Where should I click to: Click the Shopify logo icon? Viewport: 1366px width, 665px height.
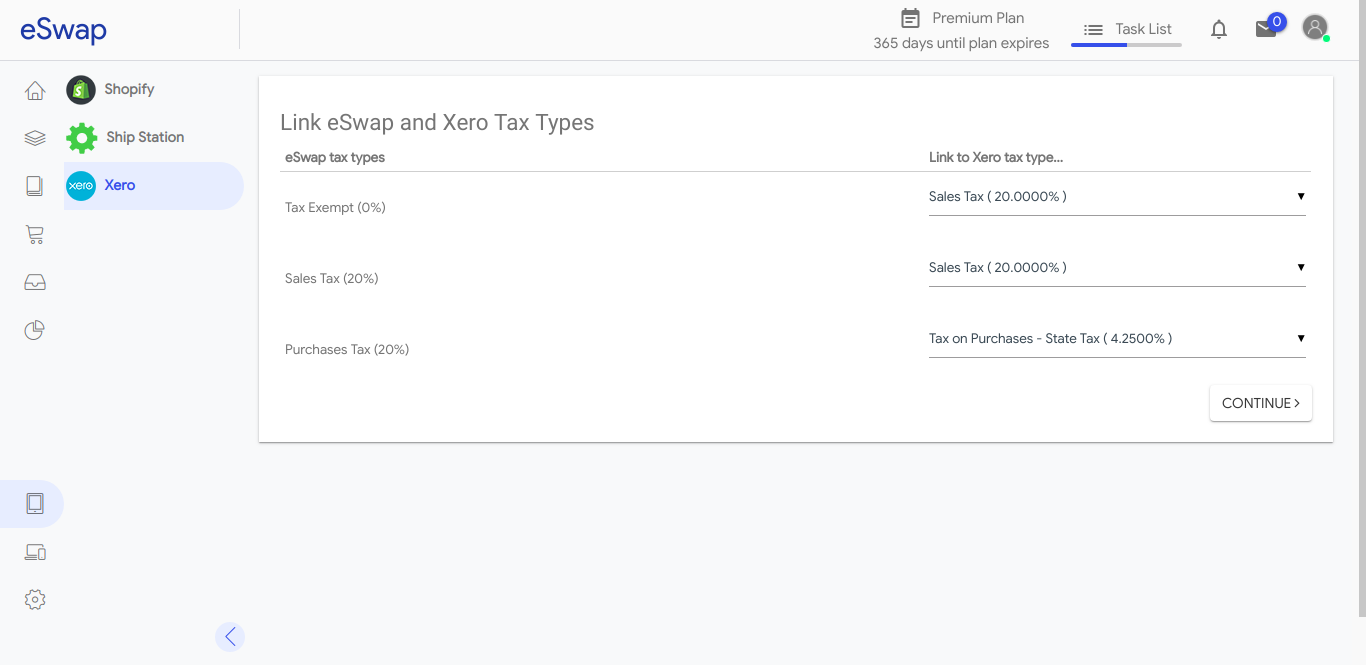81,90
